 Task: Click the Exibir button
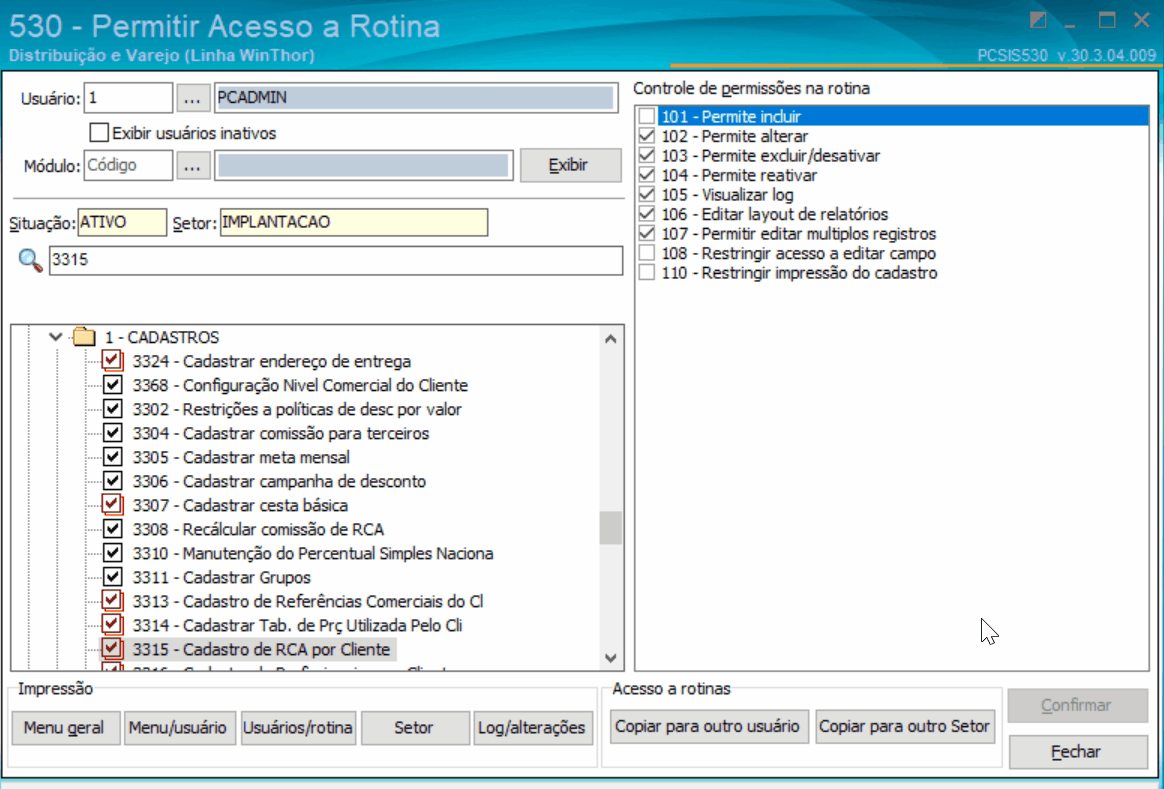click(569, 166)
